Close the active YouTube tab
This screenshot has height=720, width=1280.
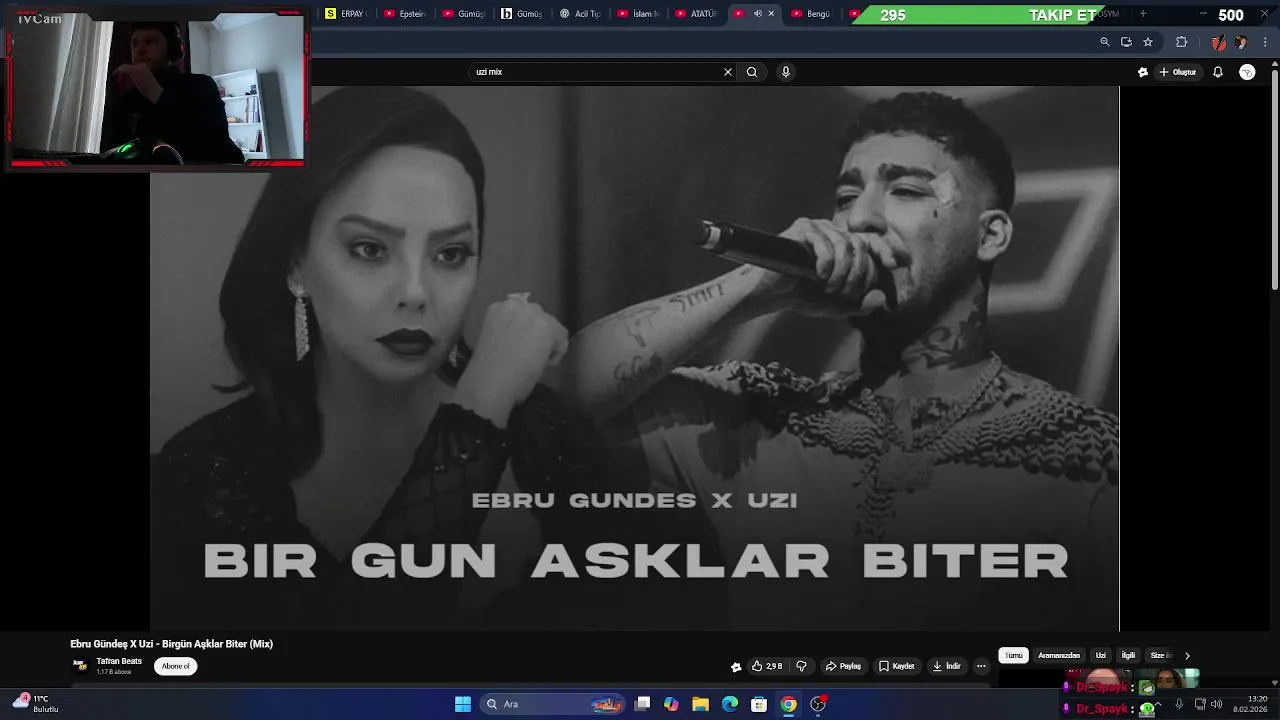tap(771, 14)
